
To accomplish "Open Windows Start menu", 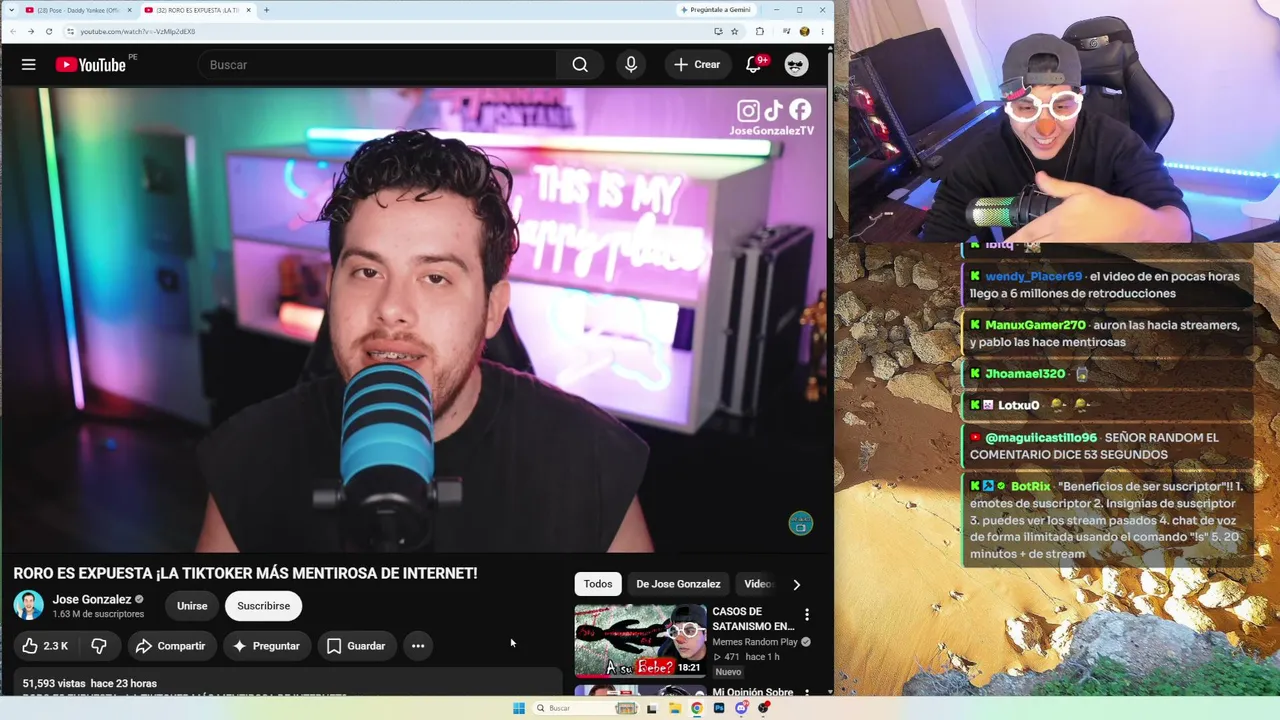I will tap(518, 708).
